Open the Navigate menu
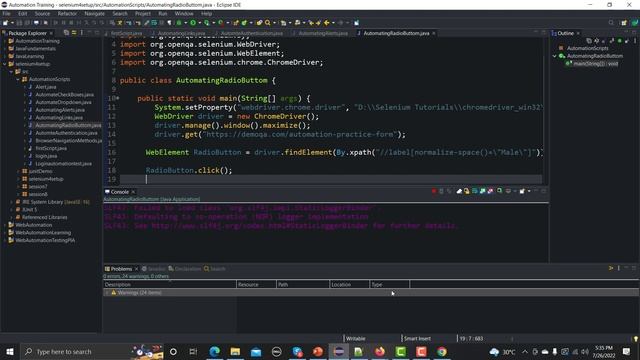Image resolution: width=640 pixels, height=360 pixels. (x=95, y=13)
